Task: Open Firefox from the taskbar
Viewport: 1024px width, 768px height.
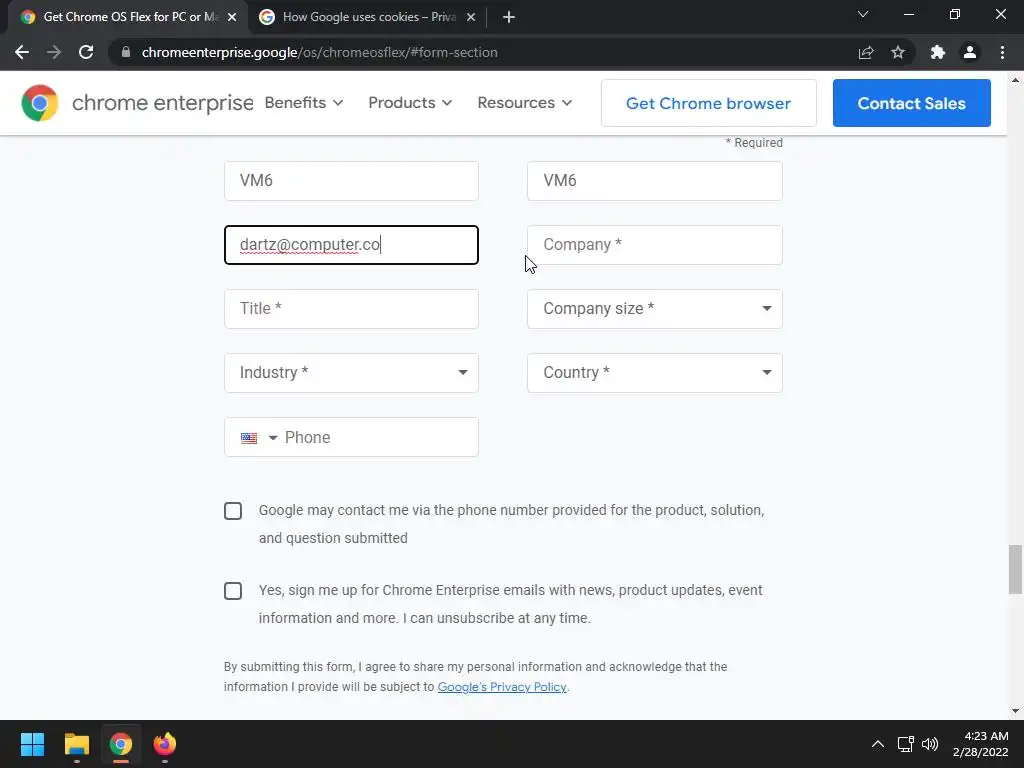Action: (165, 744)
